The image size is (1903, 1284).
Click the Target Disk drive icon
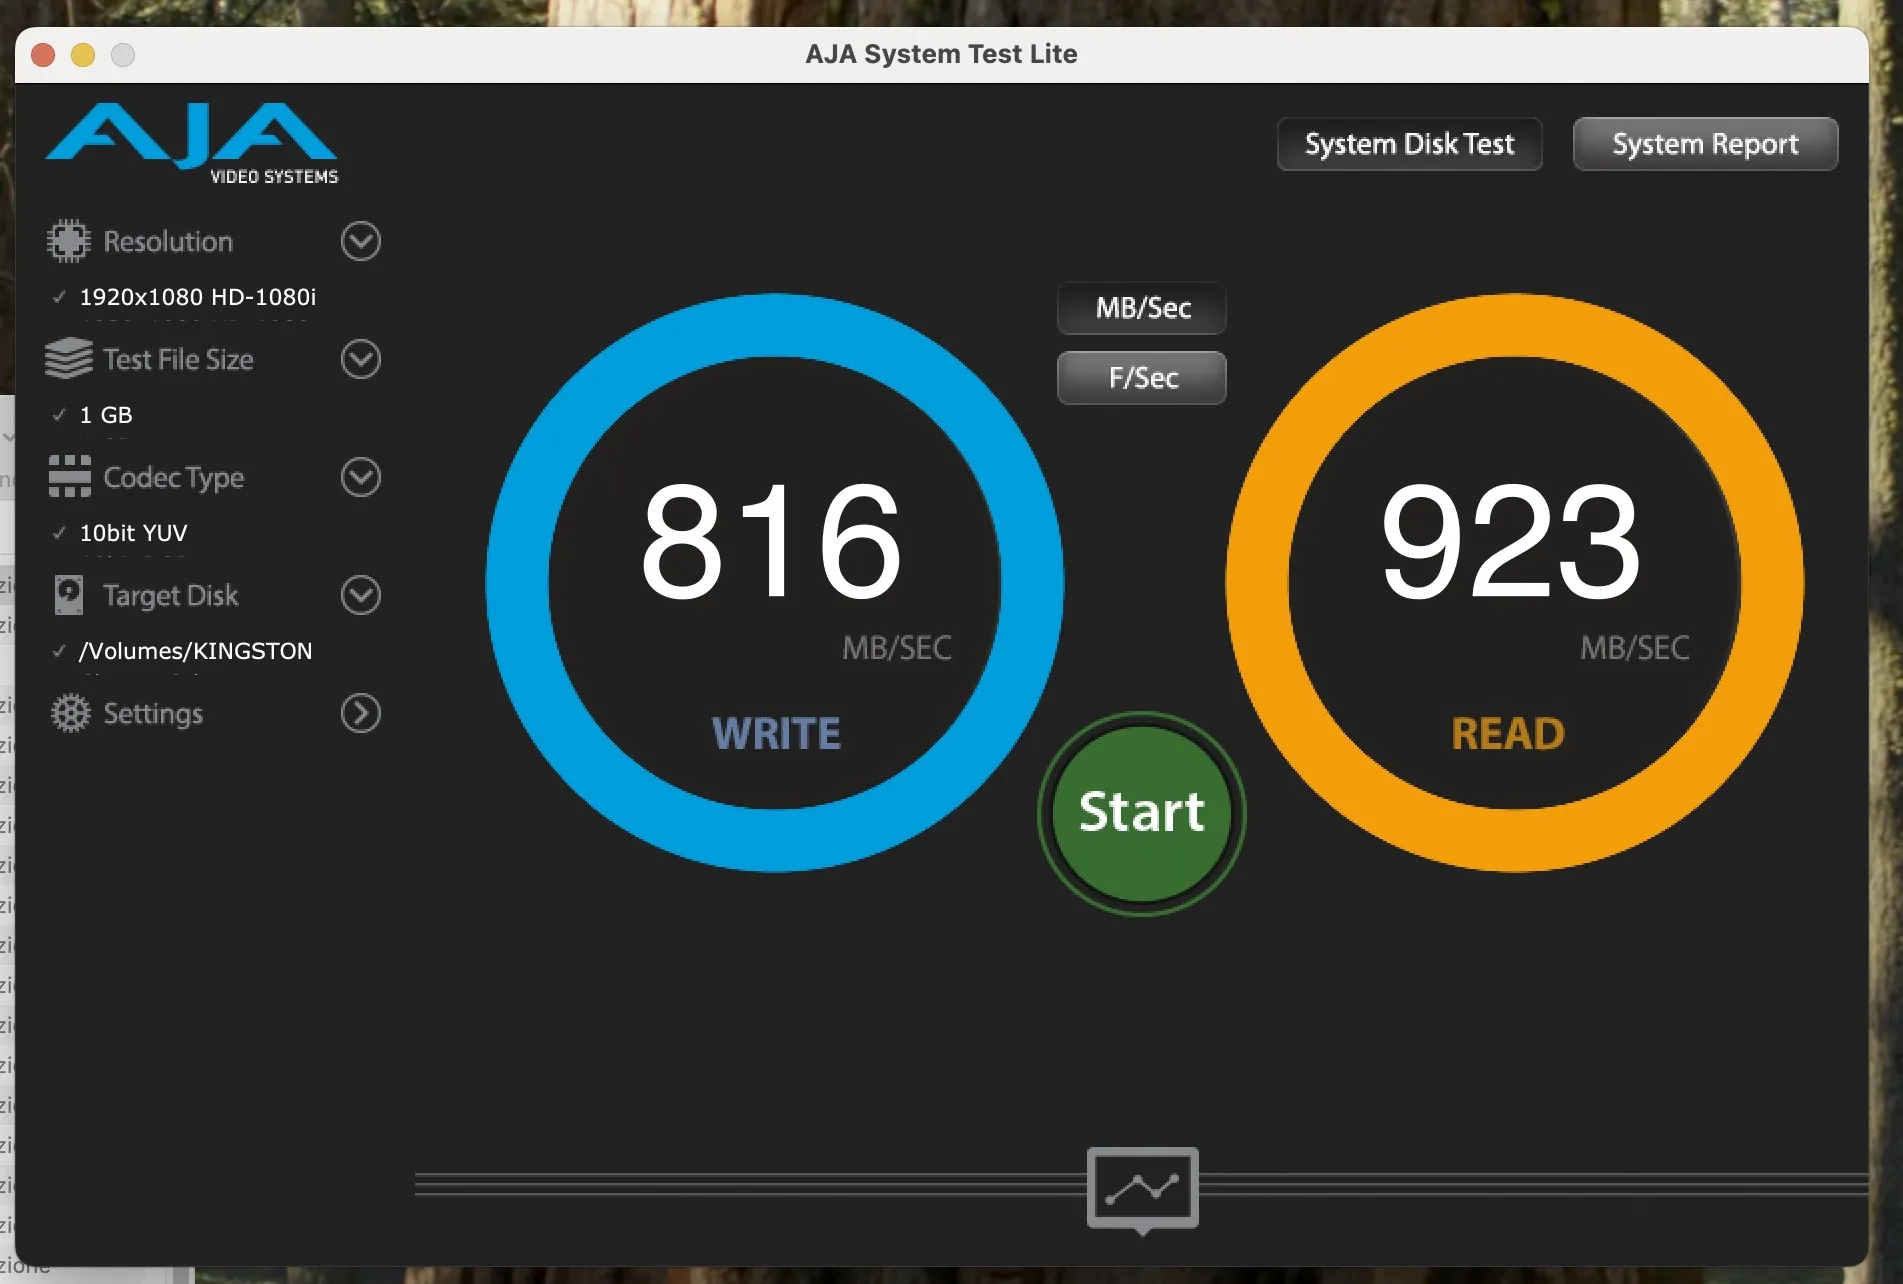(67, 595)
